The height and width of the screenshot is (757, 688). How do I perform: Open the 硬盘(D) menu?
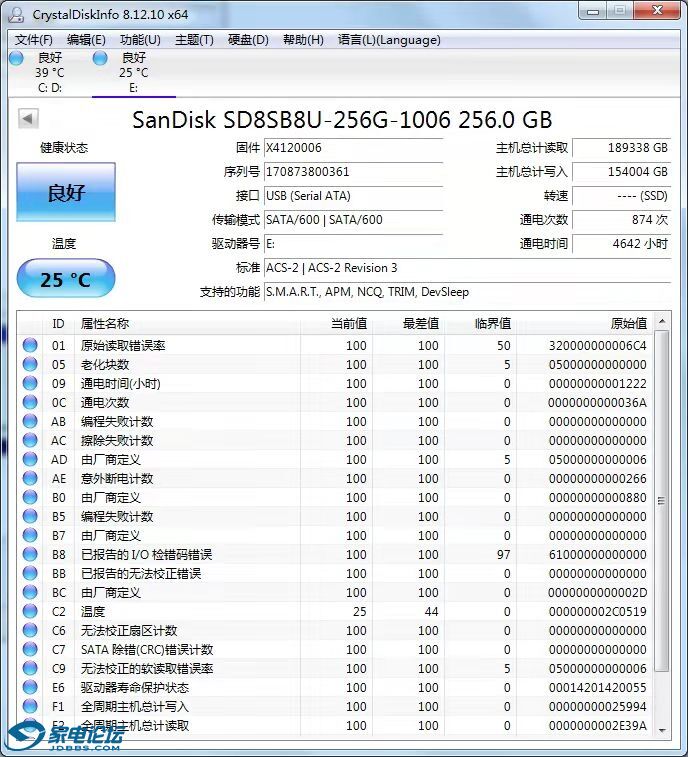coord(248,40)
